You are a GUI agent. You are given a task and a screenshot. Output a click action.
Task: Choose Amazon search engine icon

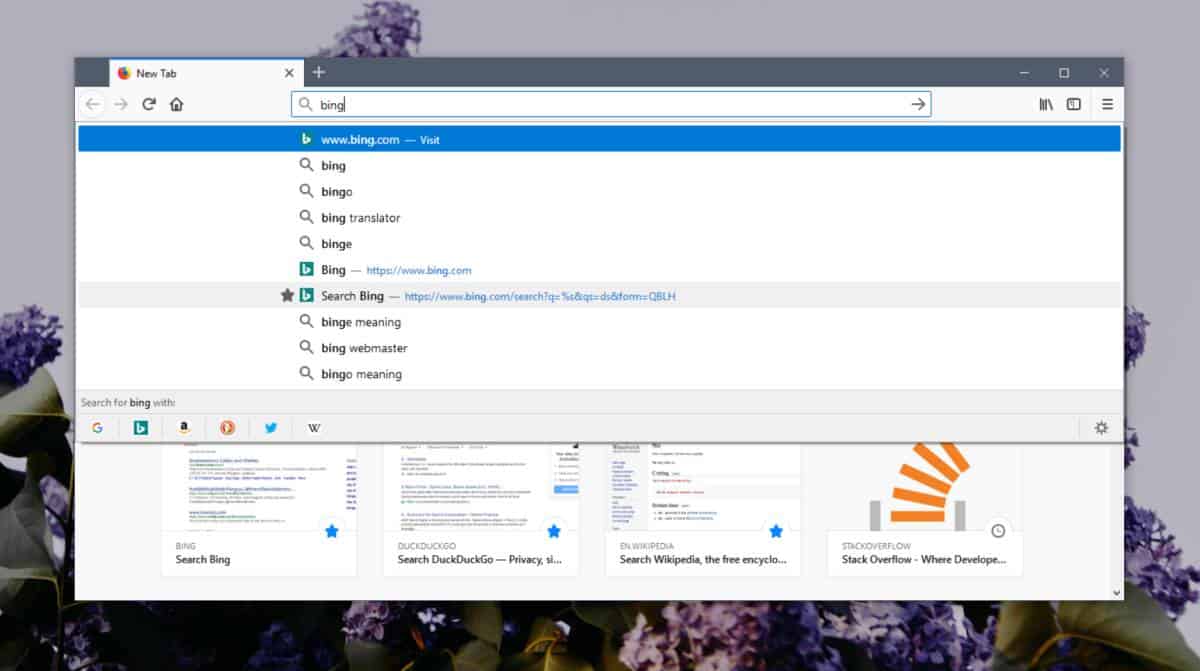click(184, 428)
